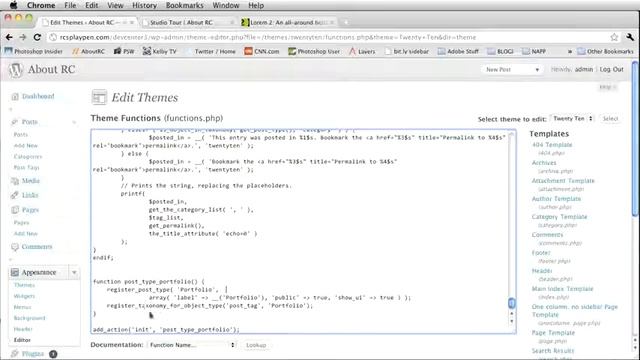Image resolution: width=640 pixels, height=360 pixels.
Task: Open Category Template file
Action: click(x=559, y=217)
